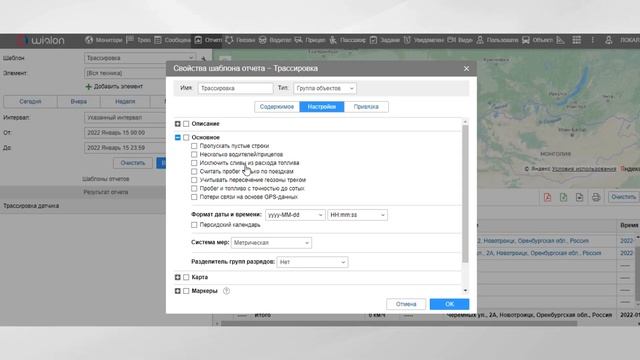This screenshot has height=360, width=640.
Task: Open the Users icon in top bar
Action: [480, 40]
